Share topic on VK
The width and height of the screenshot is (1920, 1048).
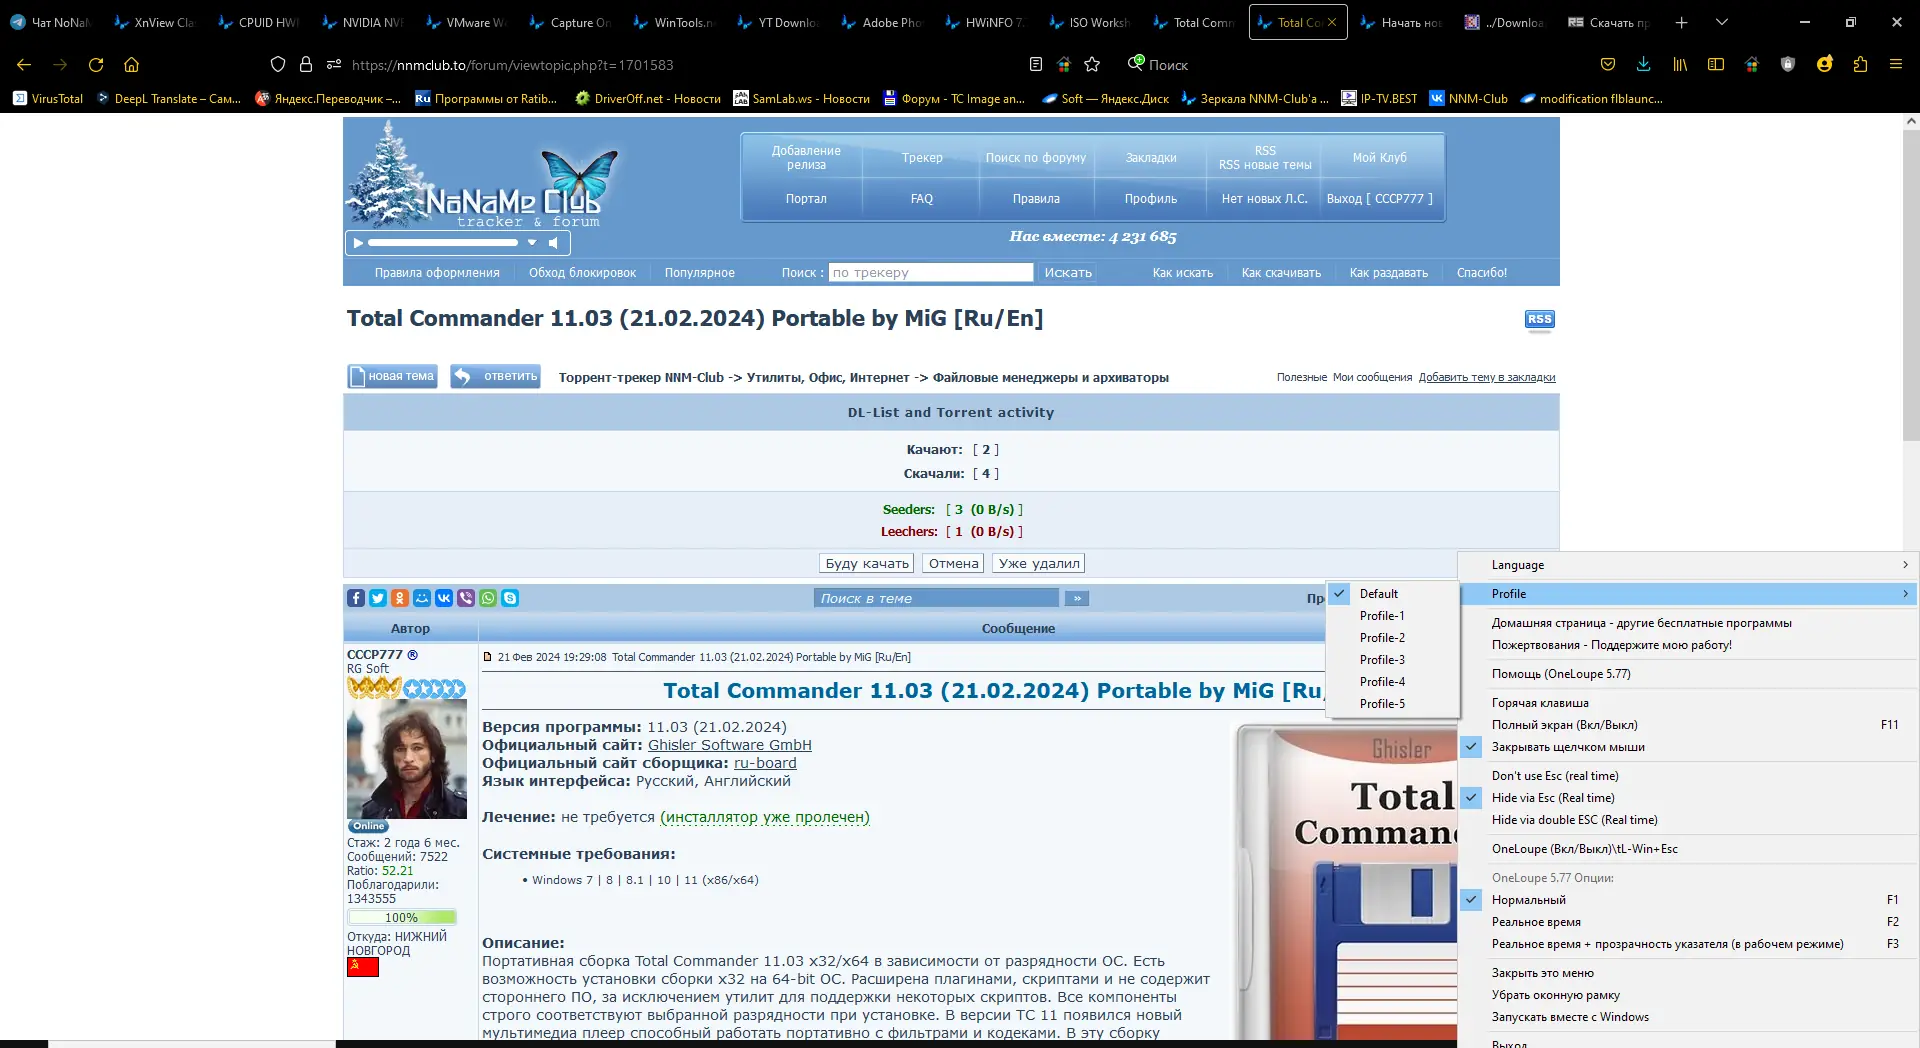[x=444, y=598]
